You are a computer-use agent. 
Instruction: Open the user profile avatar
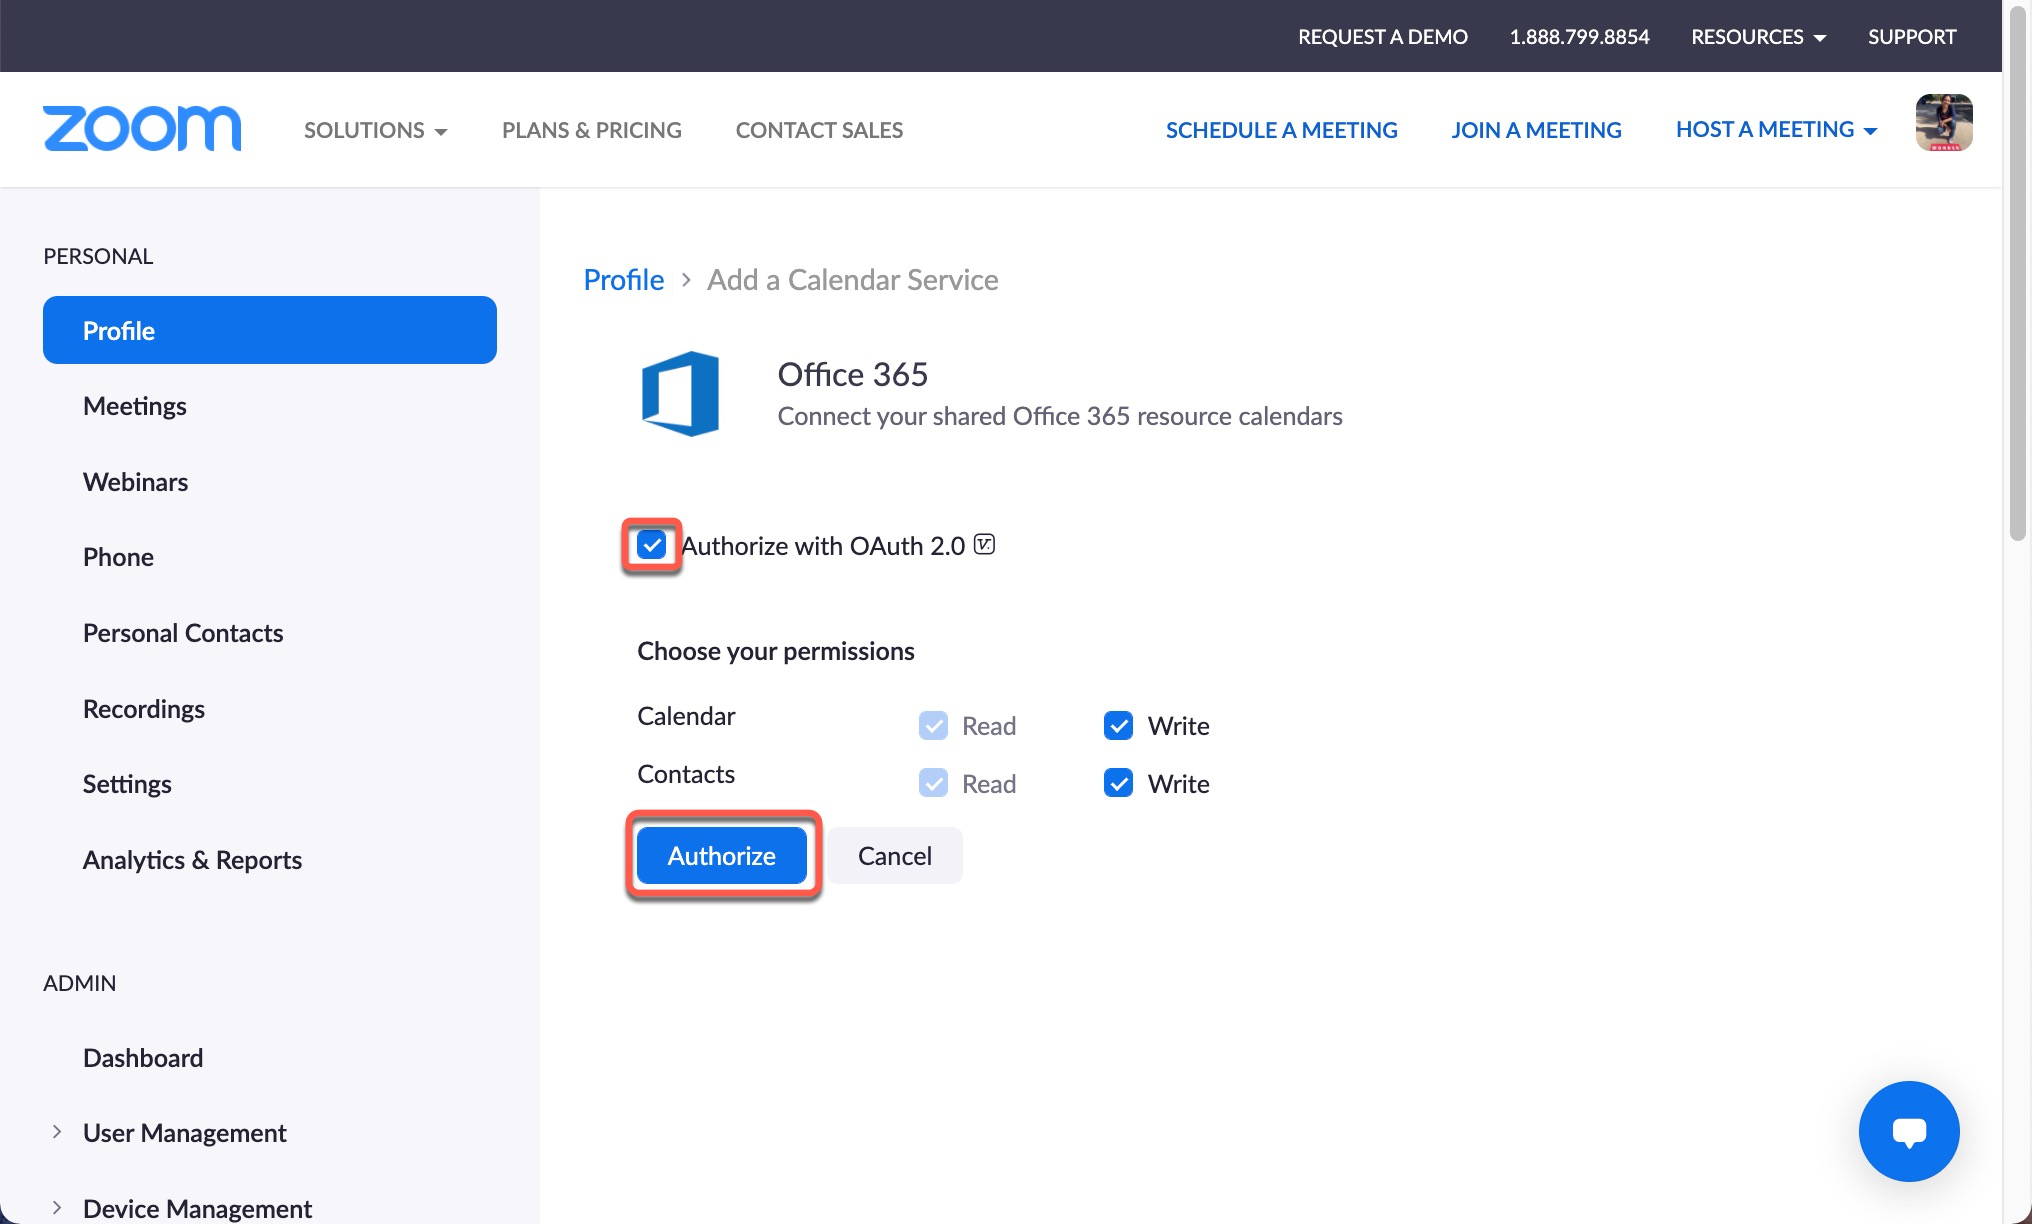point(1943,123)
